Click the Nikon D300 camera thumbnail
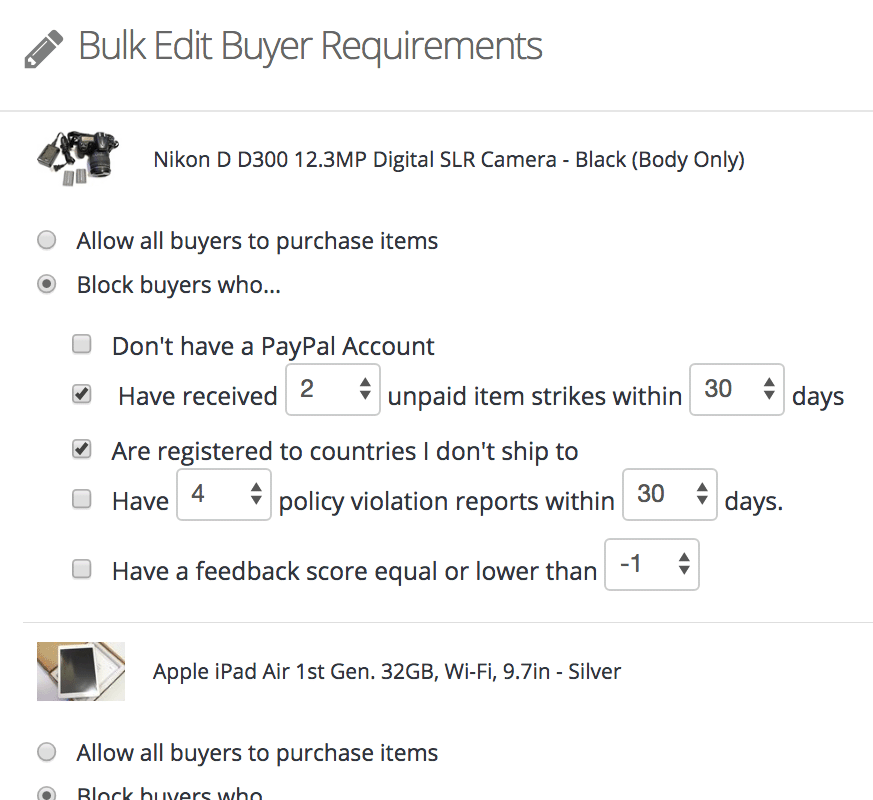This screenshot has height=800, width=873. point(76,159)
